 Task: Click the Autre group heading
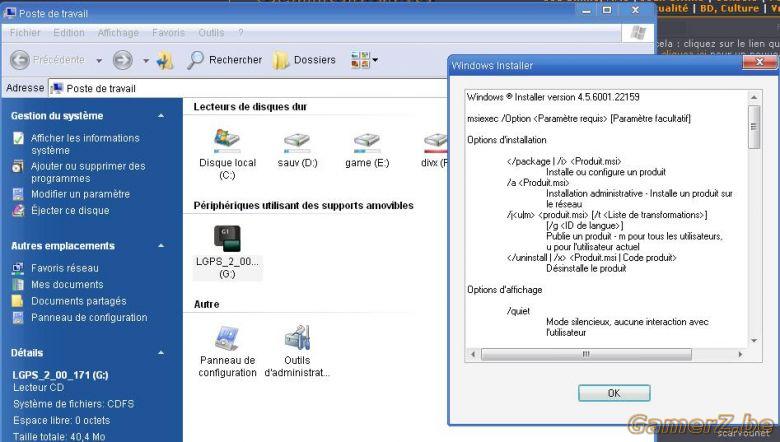tap(206, 304)
